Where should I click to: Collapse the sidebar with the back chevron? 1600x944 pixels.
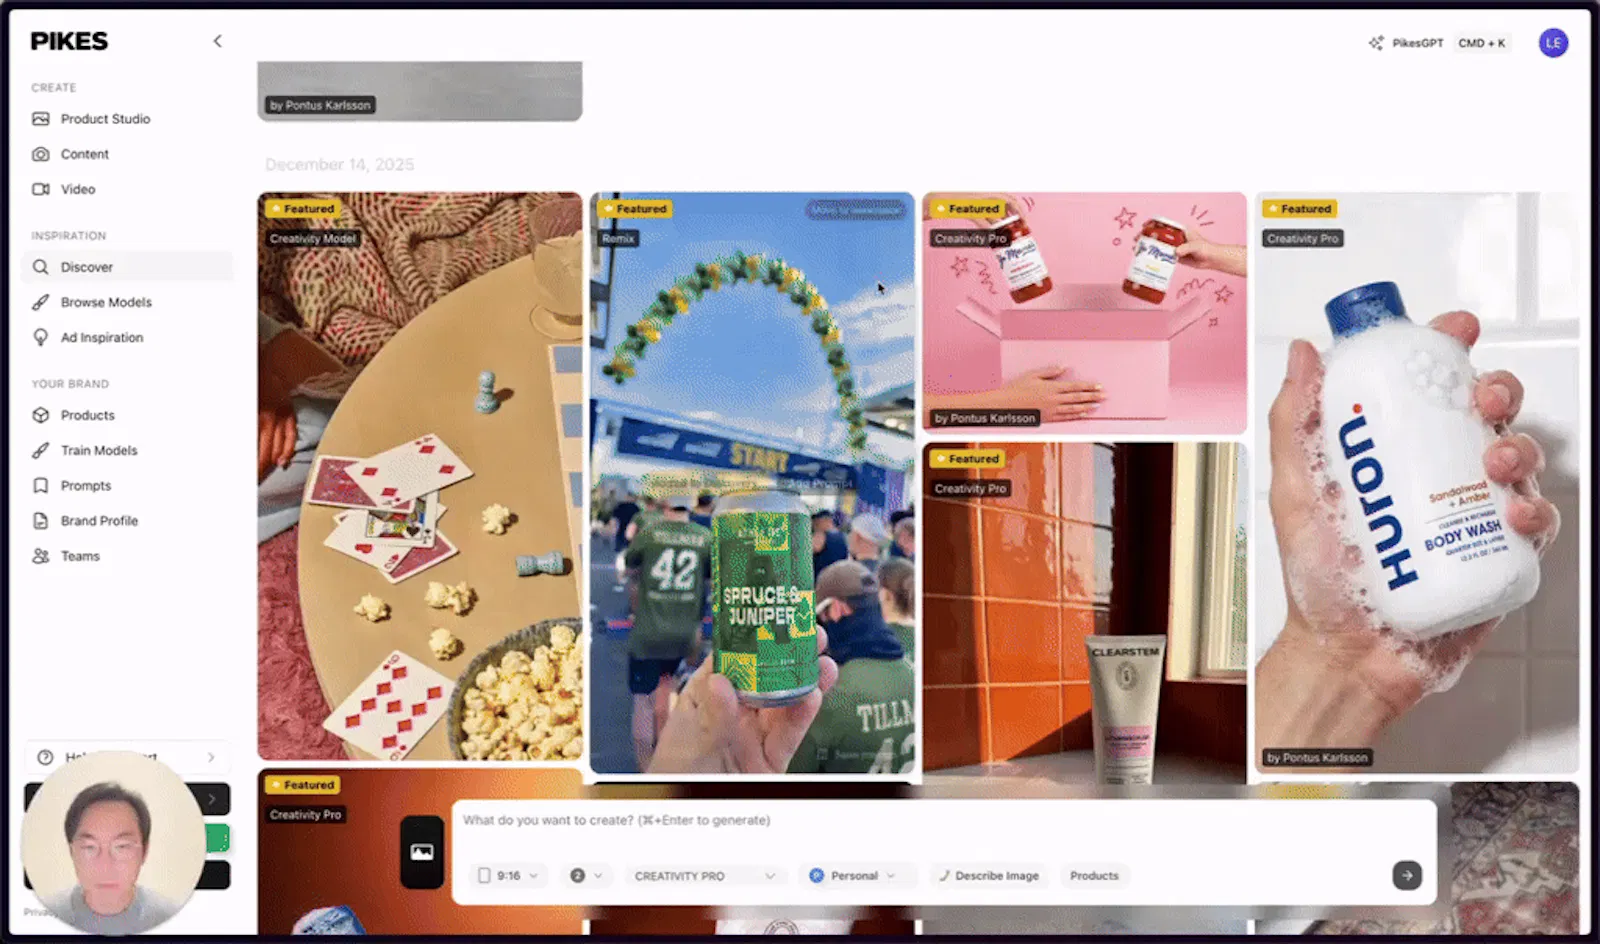pos(217,41)
